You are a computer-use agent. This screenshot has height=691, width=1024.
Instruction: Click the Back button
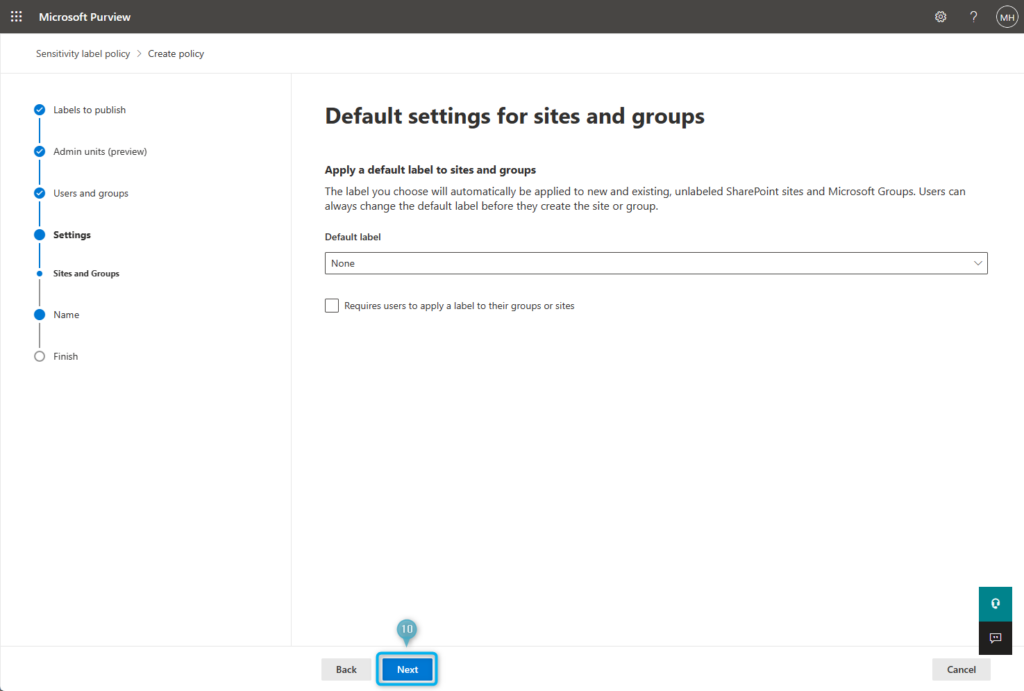345,669
